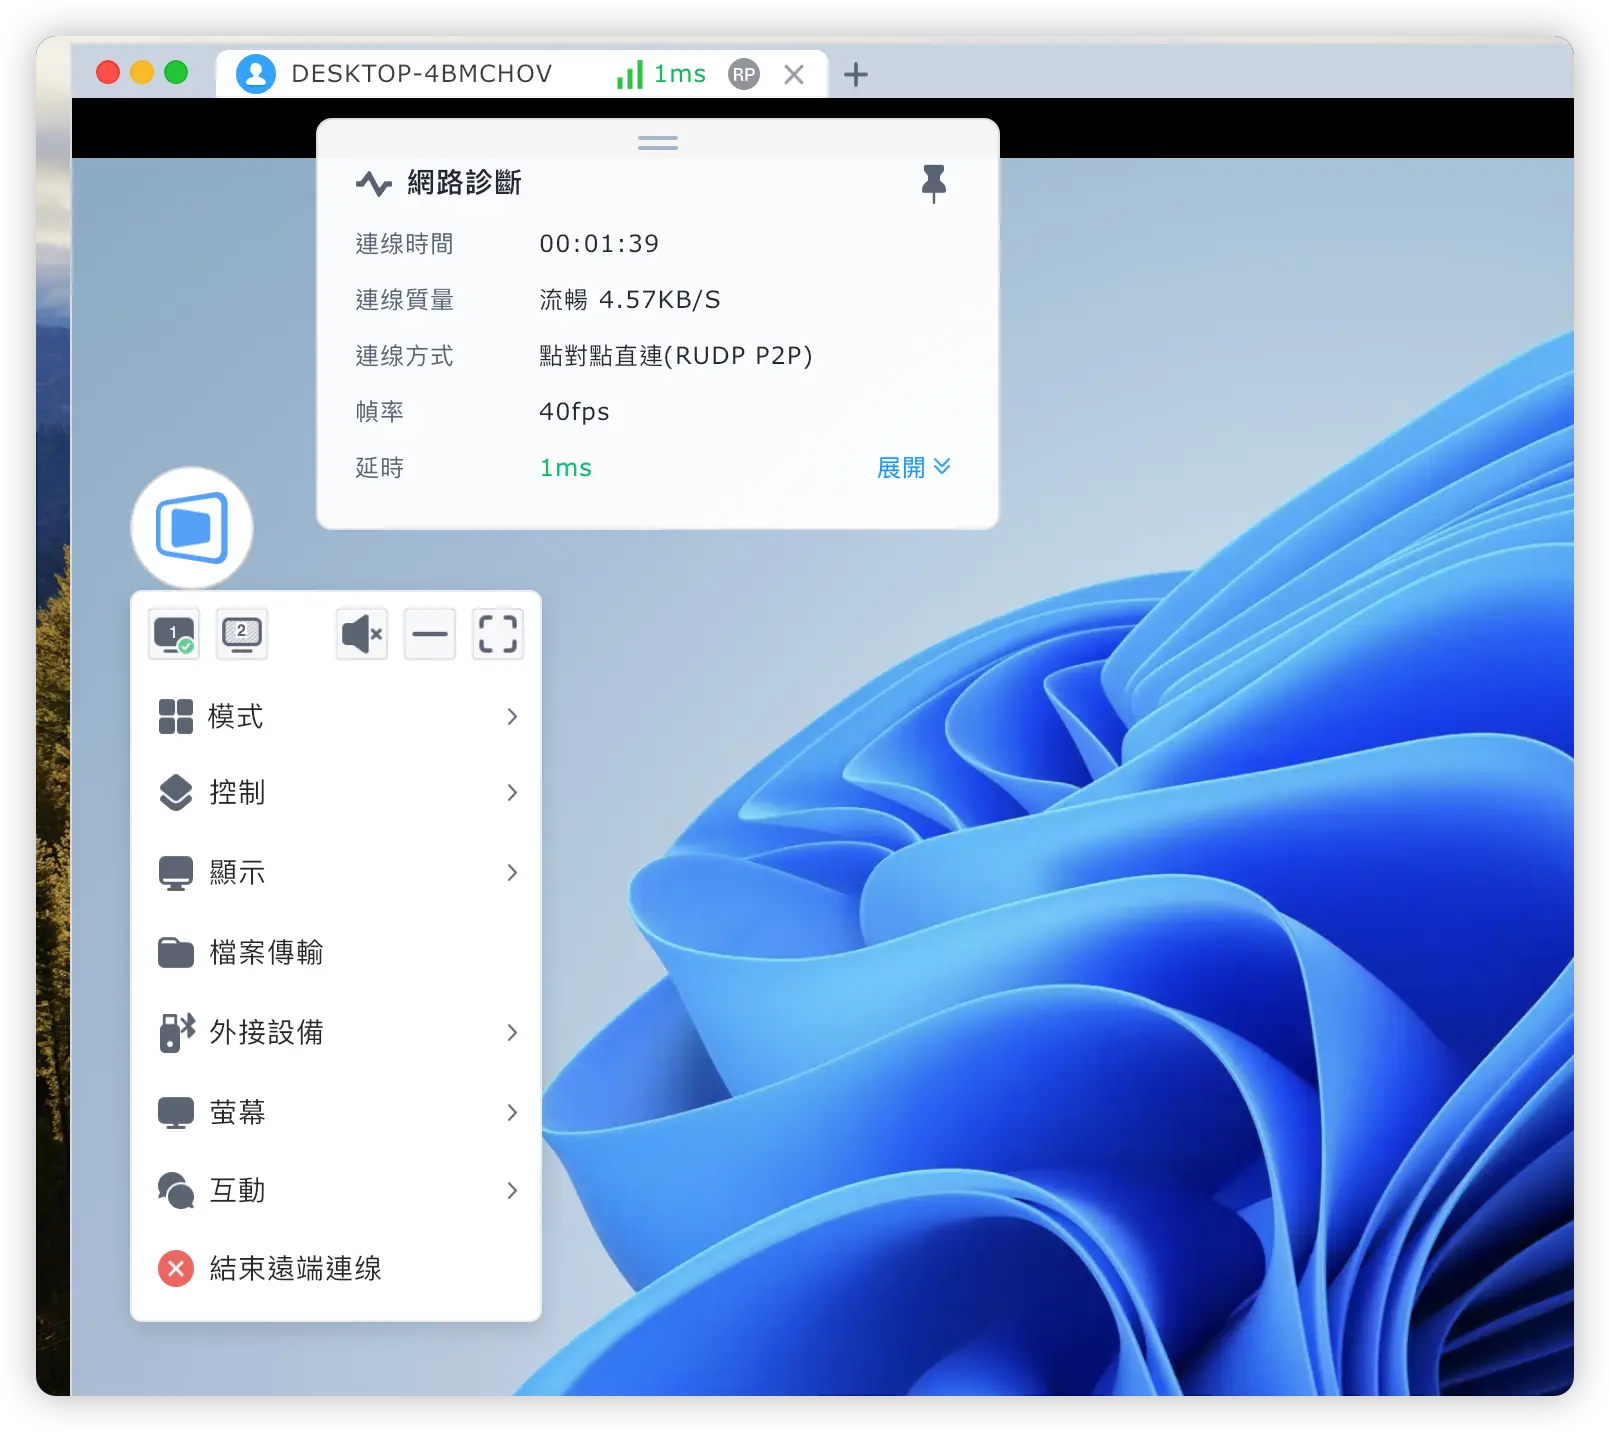Viewport: 1610px width, 1432px height.
Task: Select display 1 monitor icon
Action: [174, 634]
